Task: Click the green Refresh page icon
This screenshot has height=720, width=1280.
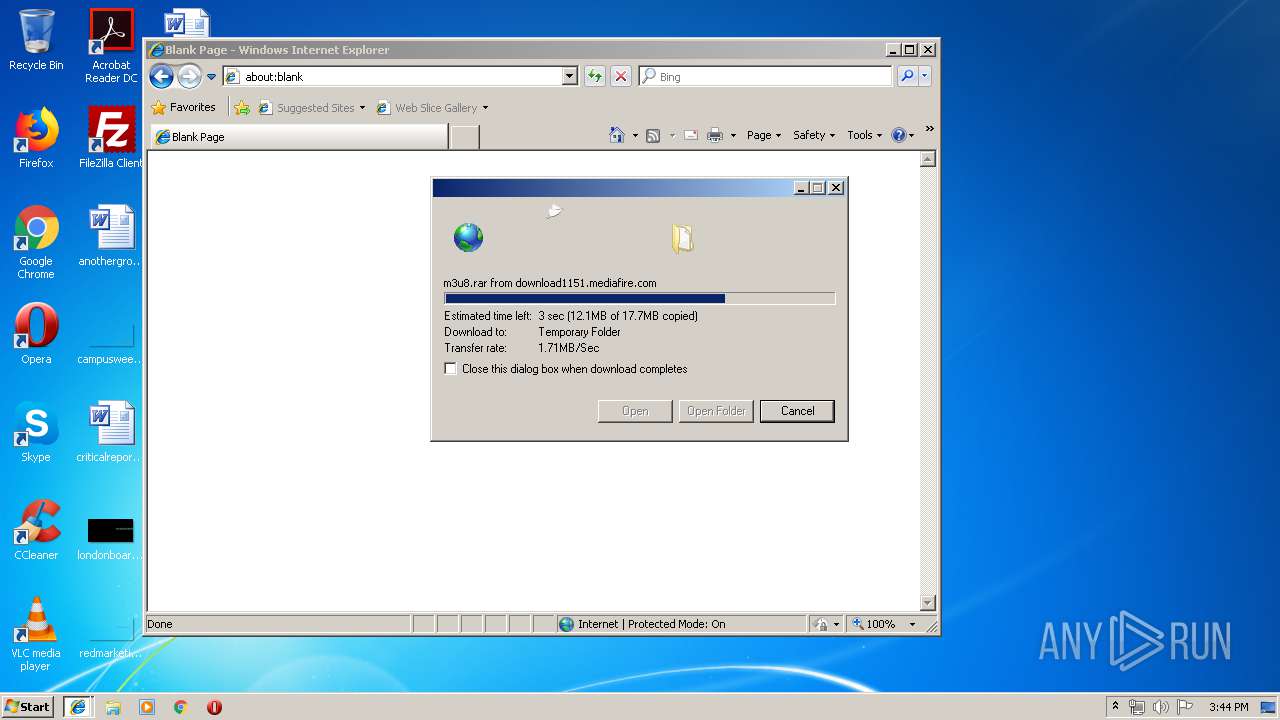Action: tap(595, 76)
